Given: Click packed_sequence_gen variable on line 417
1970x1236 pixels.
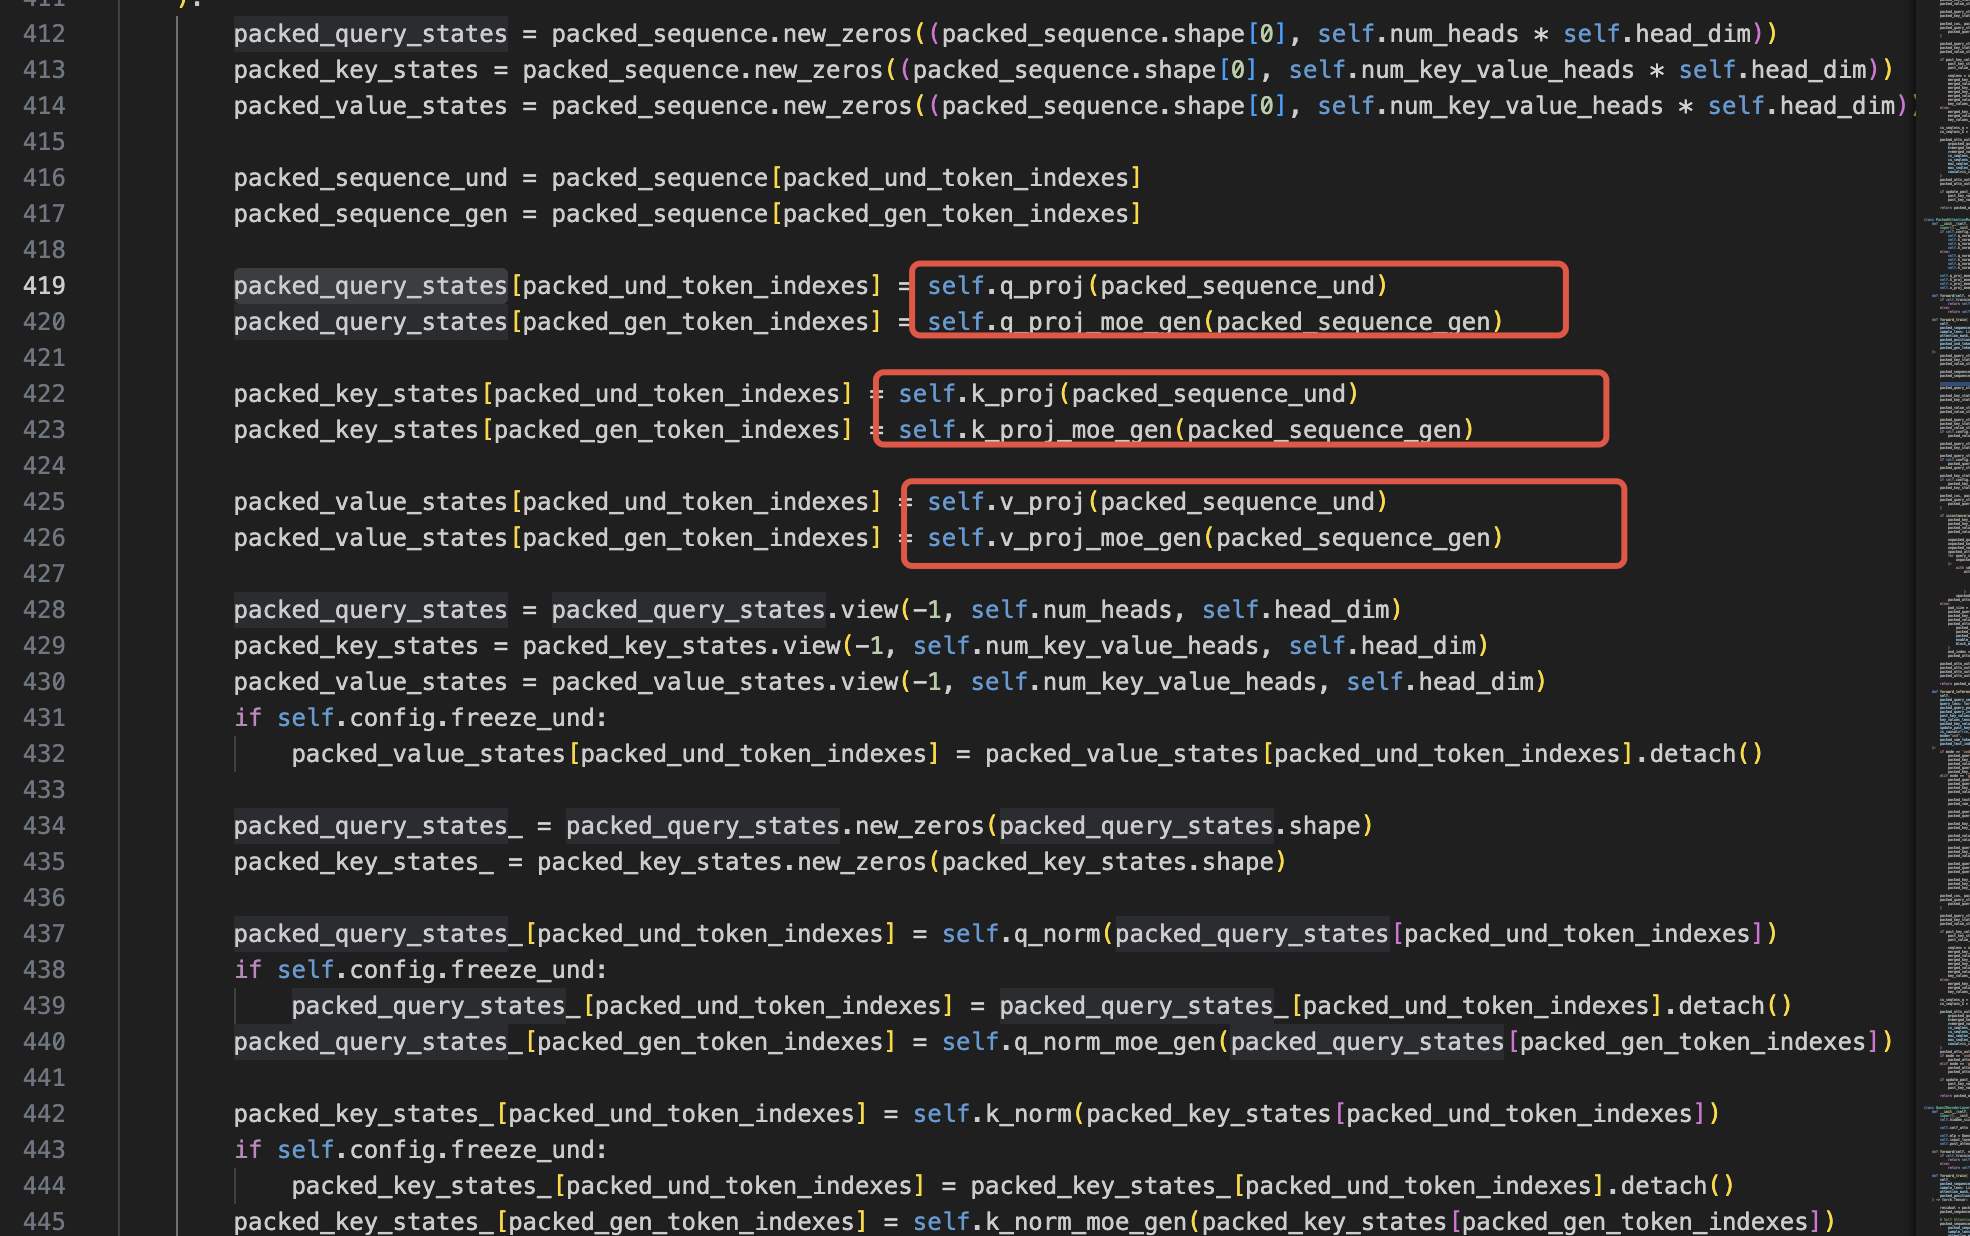Looking at the screenshot, I should [370, 214].
